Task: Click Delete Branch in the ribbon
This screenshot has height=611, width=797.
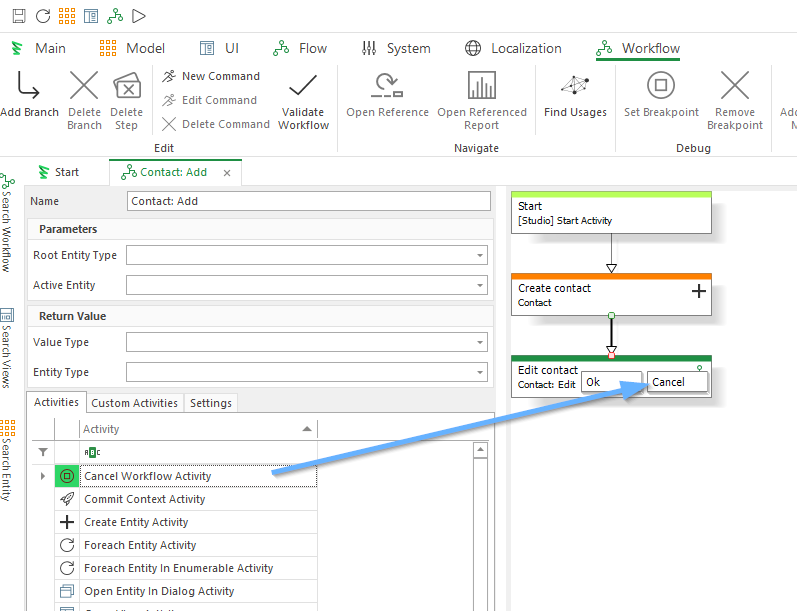Action: pos(84,101)
